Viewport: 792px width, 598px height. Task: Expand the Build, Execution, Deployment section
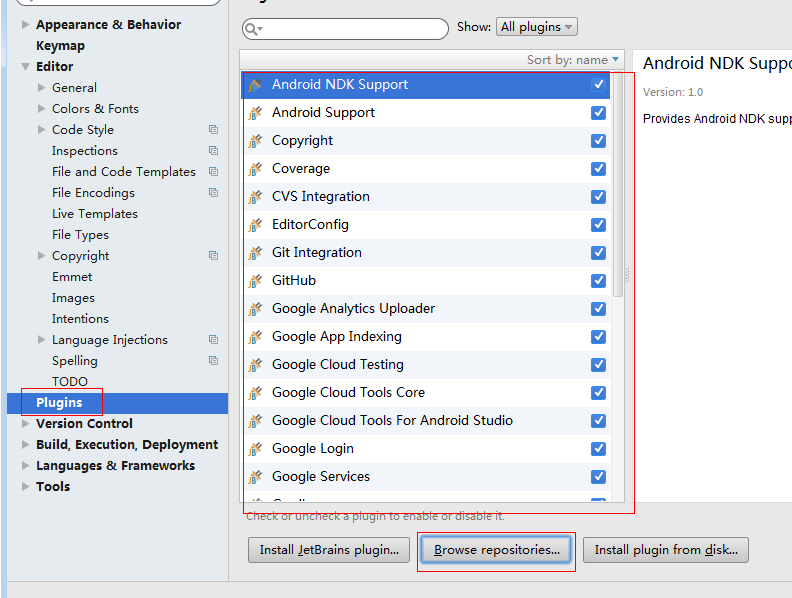(x=25, y=444)
